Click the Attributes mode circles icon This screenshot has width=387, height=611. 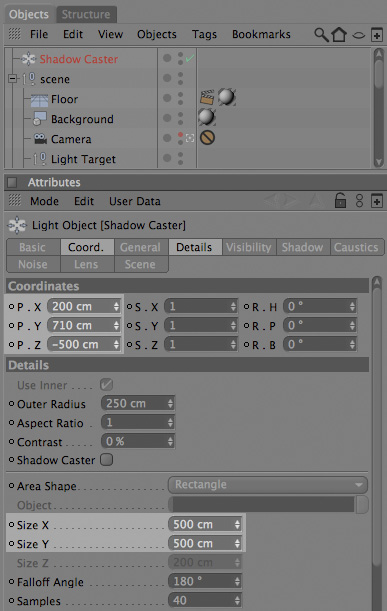tap(359, 201)
